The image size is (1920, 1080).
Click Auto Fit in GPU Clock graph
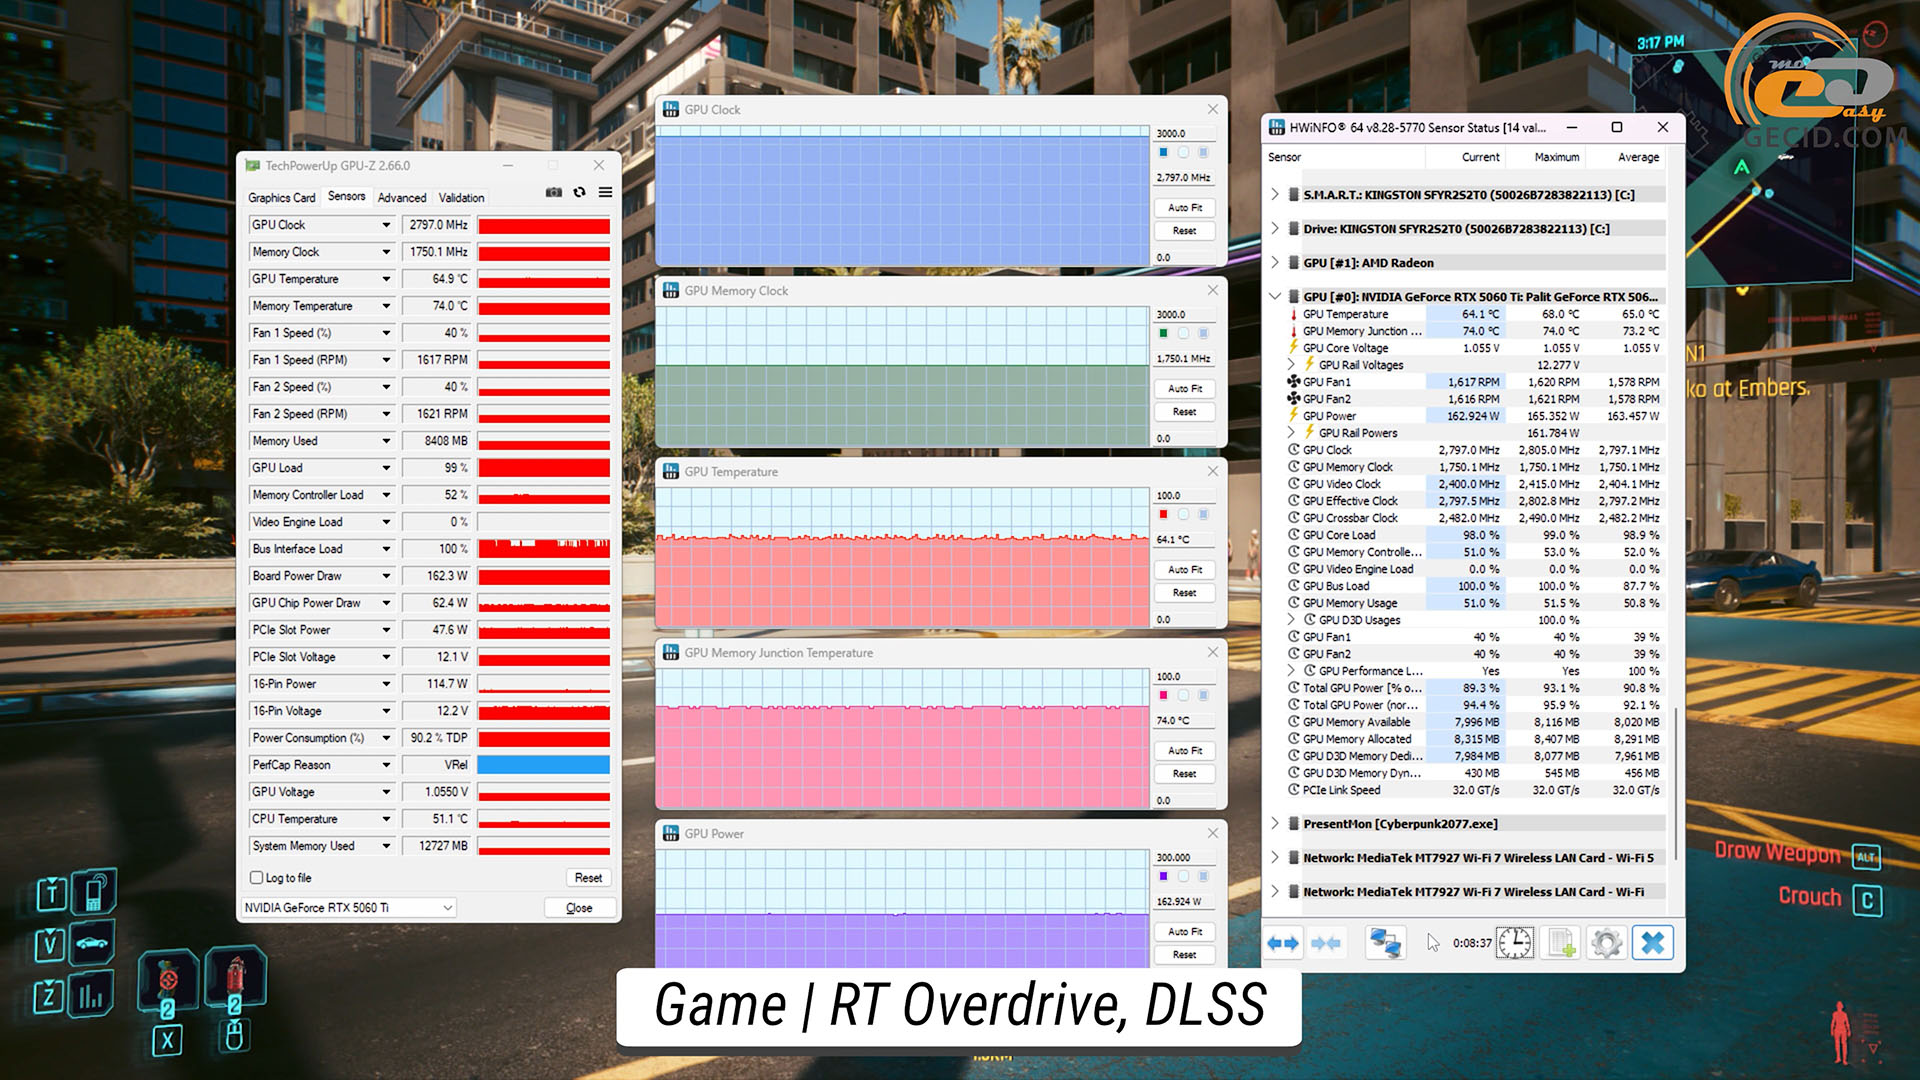click(x=1185, y=208)
